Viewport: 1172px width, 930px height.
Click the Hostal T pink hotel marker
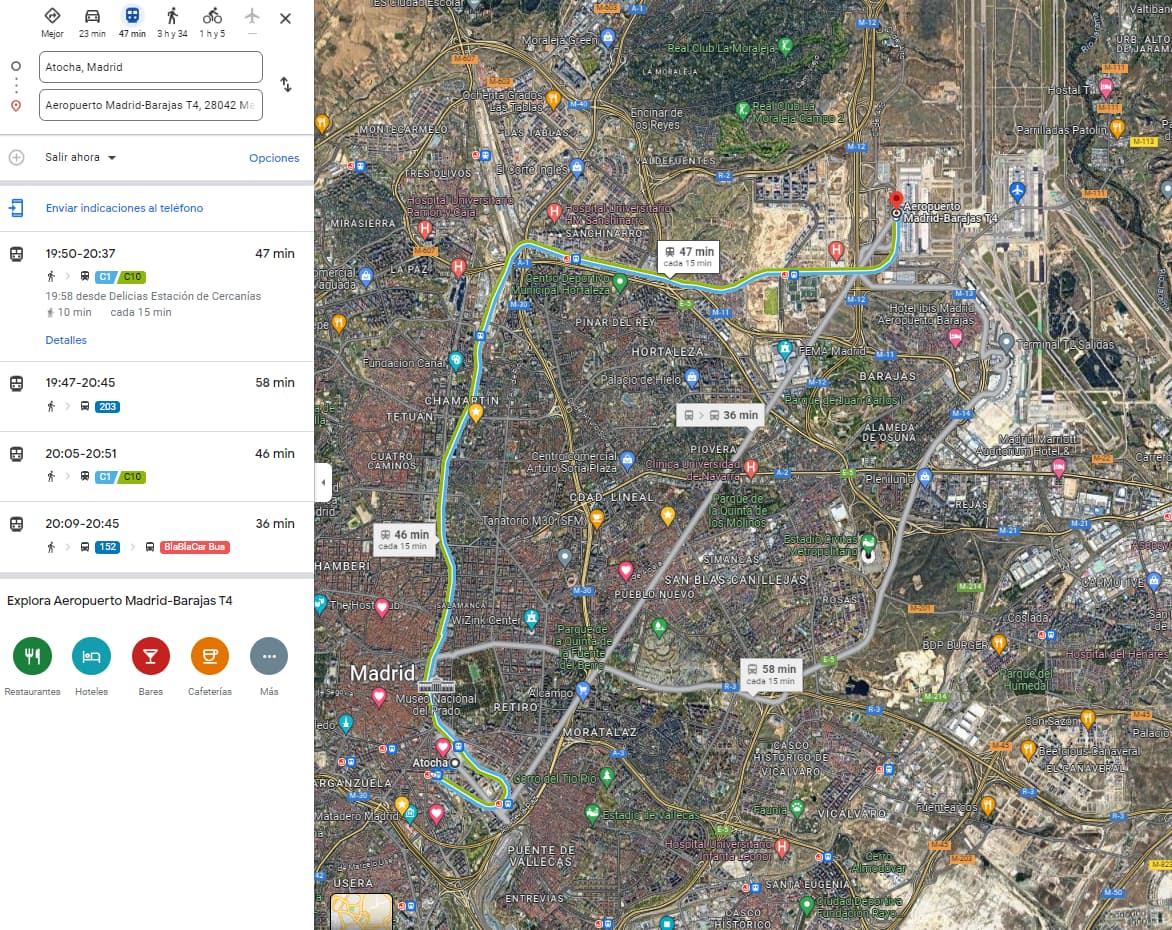pyautogui.click(x=1106, y=88)
